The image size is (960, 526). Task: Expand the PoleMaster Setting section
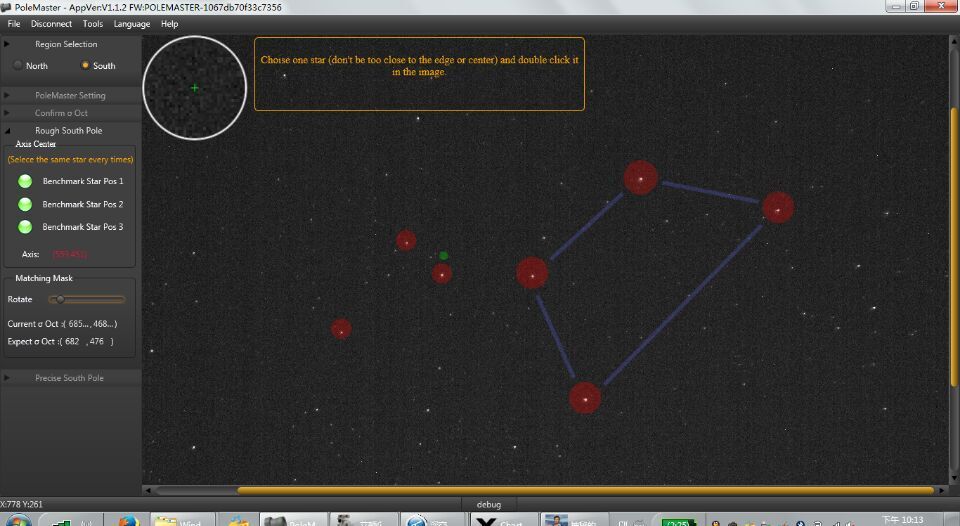point(70,96)
